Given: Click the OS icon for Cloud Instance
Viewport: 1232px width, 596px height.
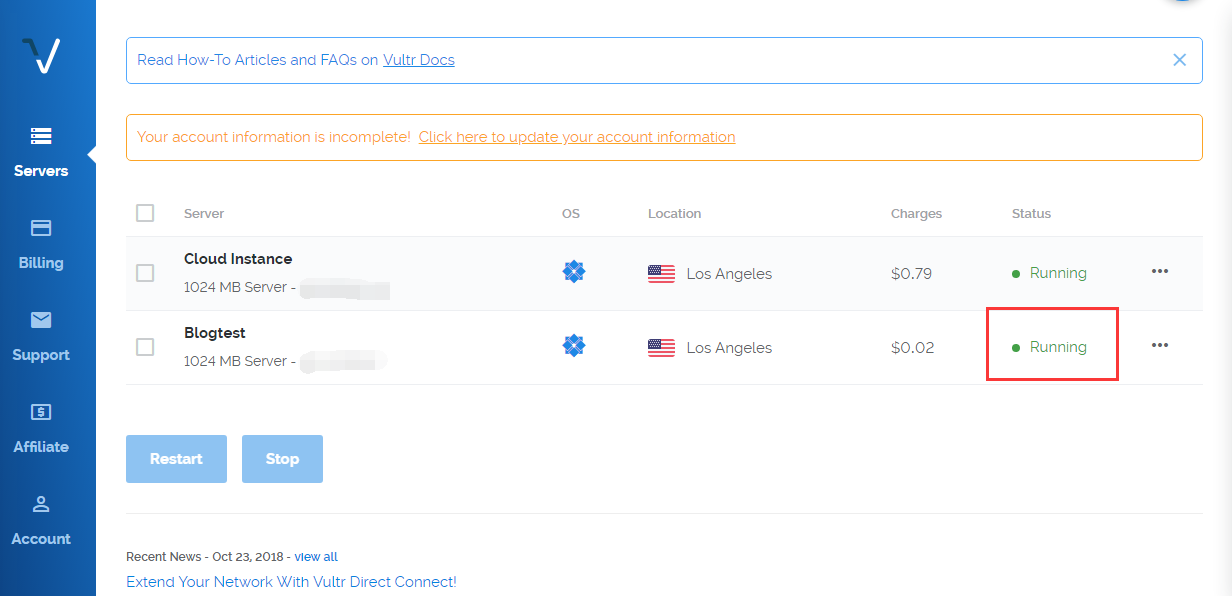Looking at the screenshot, I should (573, 272).
